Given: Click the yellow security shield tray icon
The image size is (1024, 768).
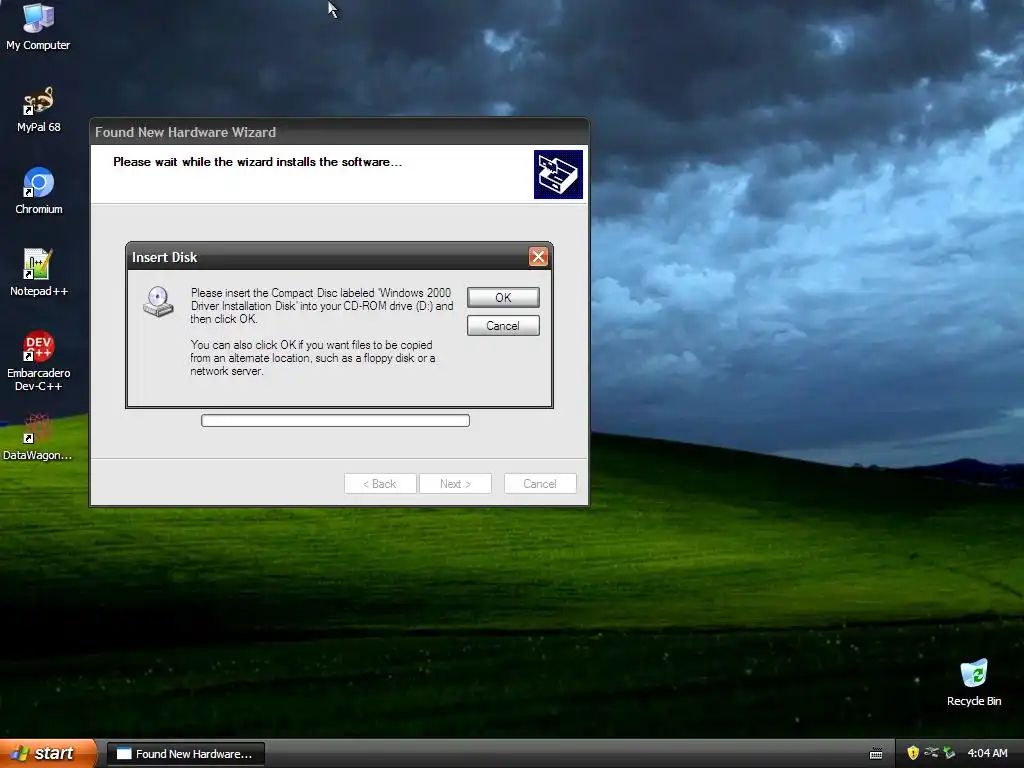Looking at the screenshot, I should pos(913,753).
